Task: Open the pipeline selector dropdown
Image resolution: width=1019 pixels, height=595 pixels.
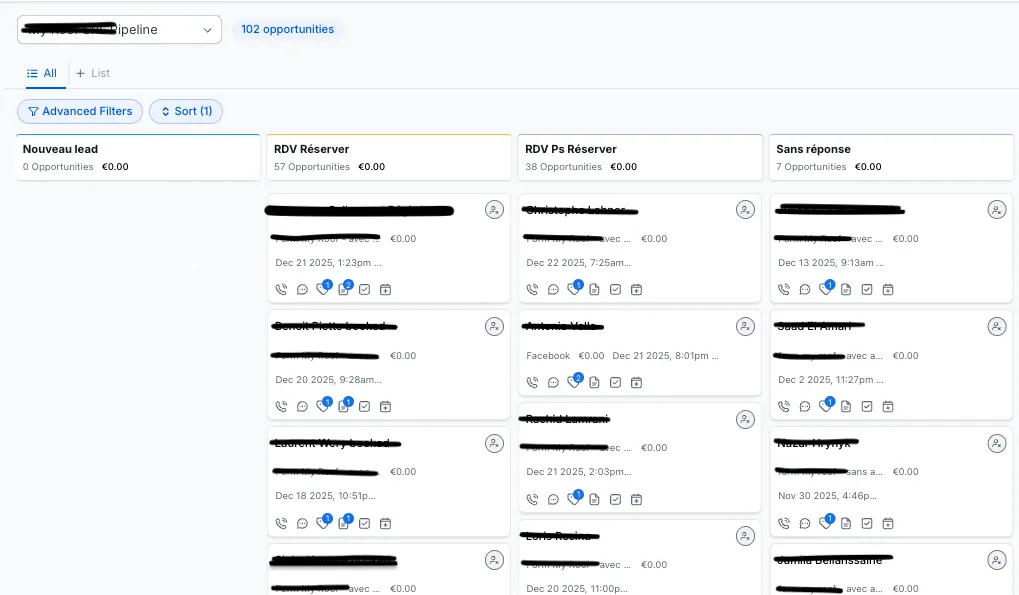Action: [x=119, y=30]
